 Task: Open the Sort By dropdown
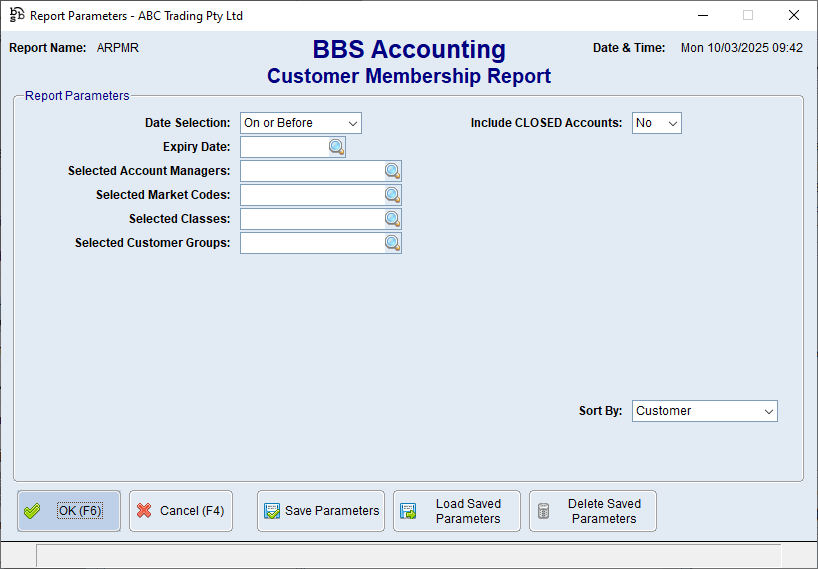point(704,411)
